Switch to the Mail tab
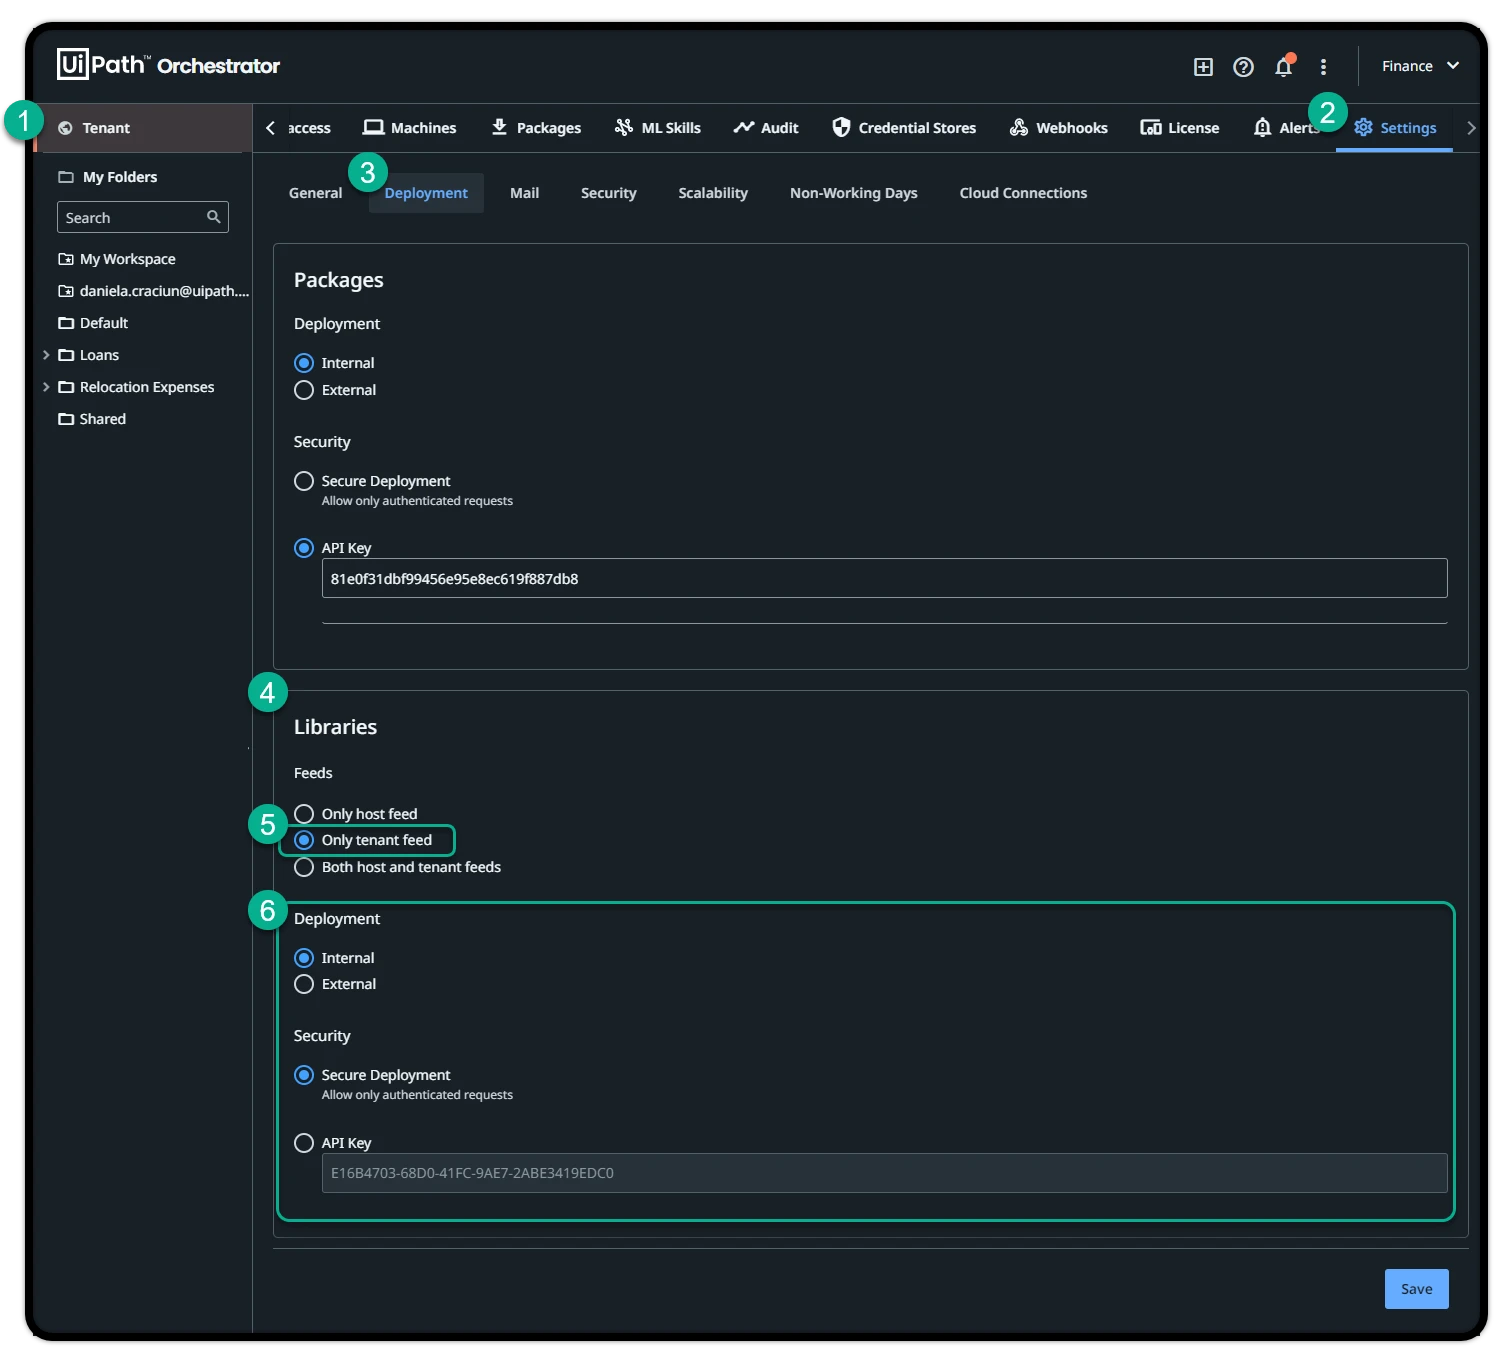This screenshot has width=1512, height=1365. point(524,193)
